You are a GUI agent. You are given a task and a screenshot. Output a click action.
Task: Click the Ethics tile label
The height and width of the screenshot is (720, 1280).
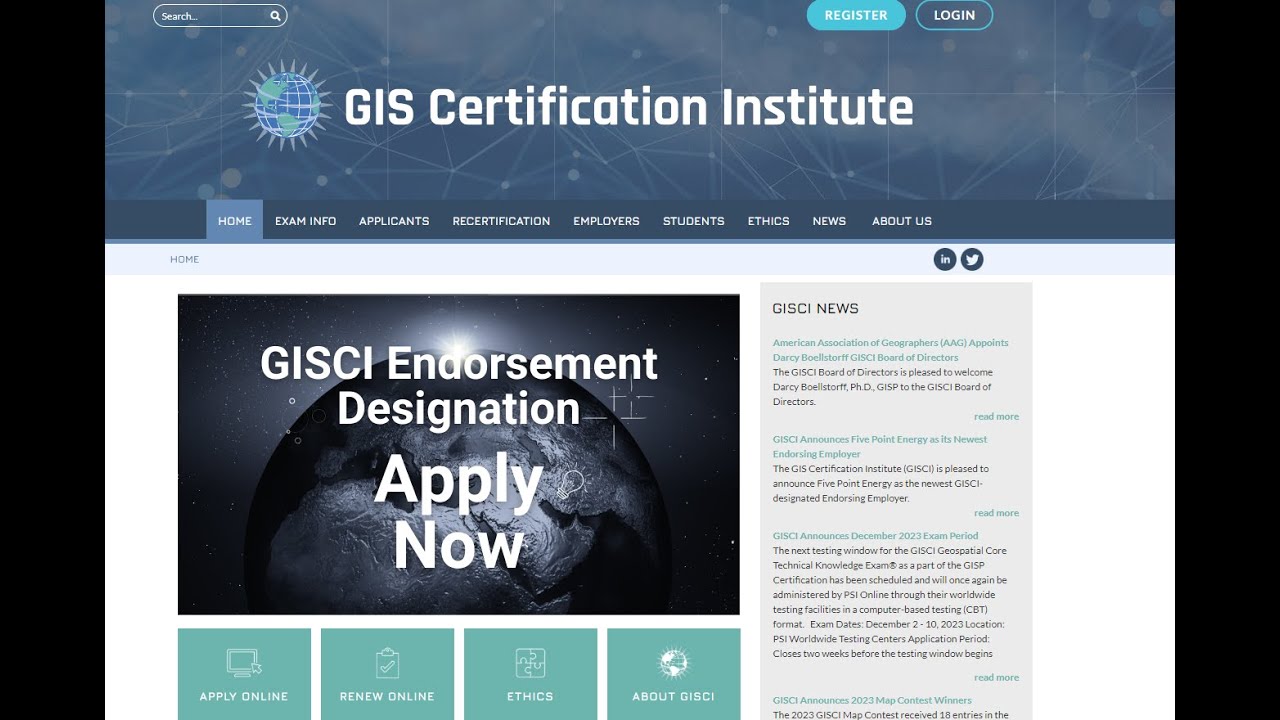[530, 697]
